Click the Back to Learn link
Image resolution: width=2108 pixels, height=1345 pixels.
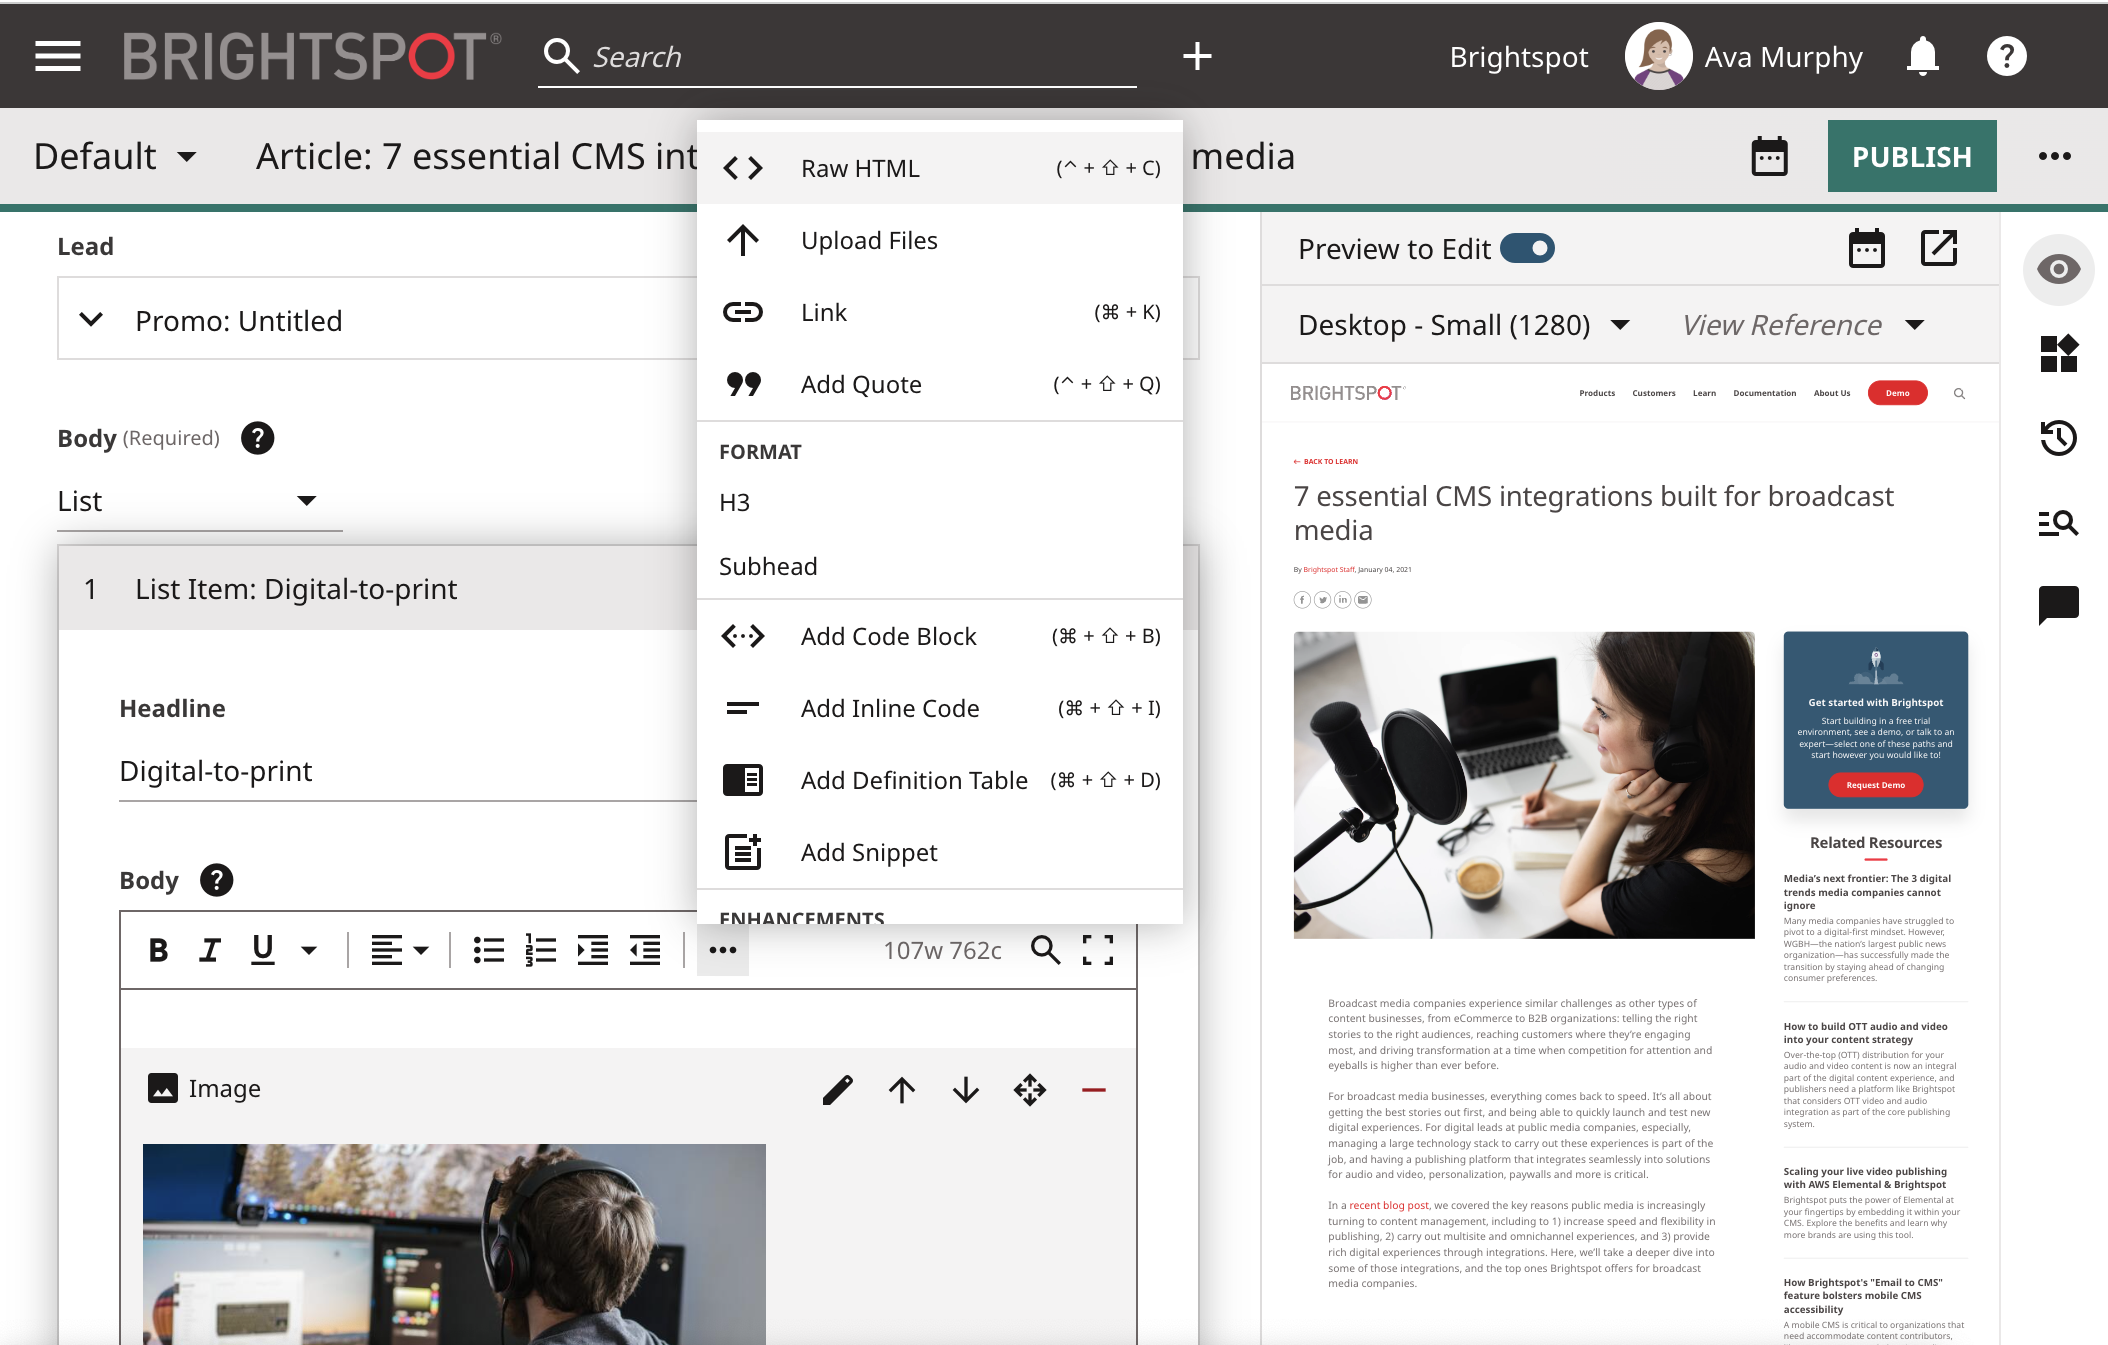coord(1326,461)
